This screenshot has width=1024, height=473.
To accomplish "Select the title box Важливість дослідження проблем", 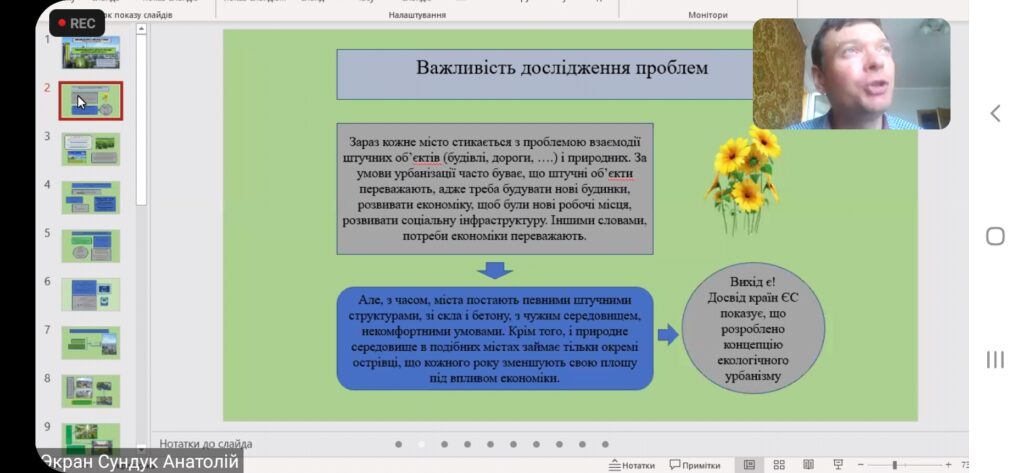I will pyautogui.click(x=545, y=74).
